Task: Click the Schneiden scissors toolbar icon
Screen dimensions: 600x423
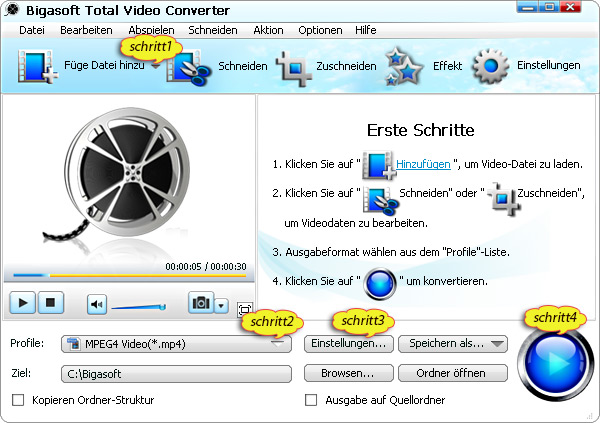Action: coord(188,68)
